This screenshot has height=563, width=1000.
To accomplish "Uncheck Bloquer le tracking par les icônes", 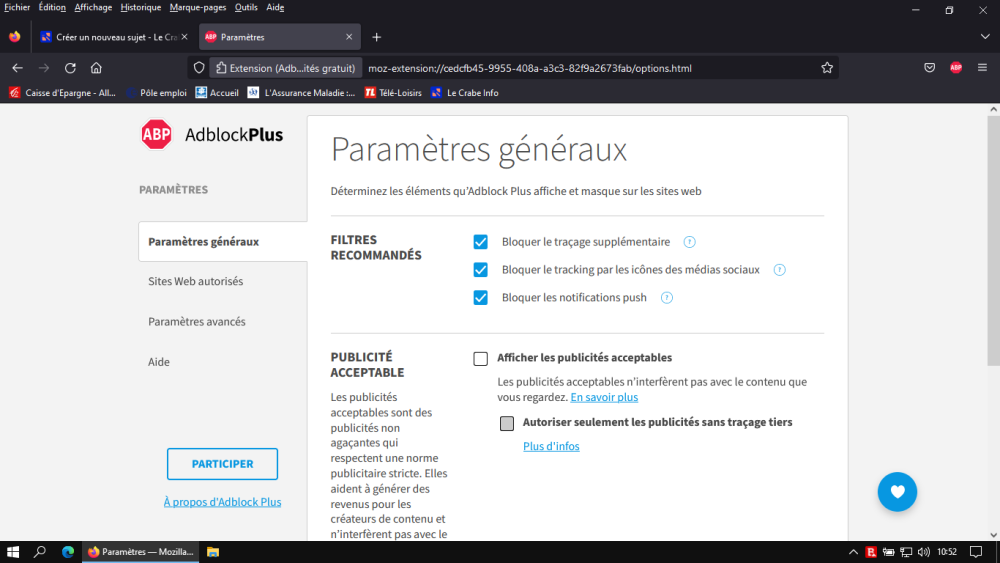I will pos(480,270).
